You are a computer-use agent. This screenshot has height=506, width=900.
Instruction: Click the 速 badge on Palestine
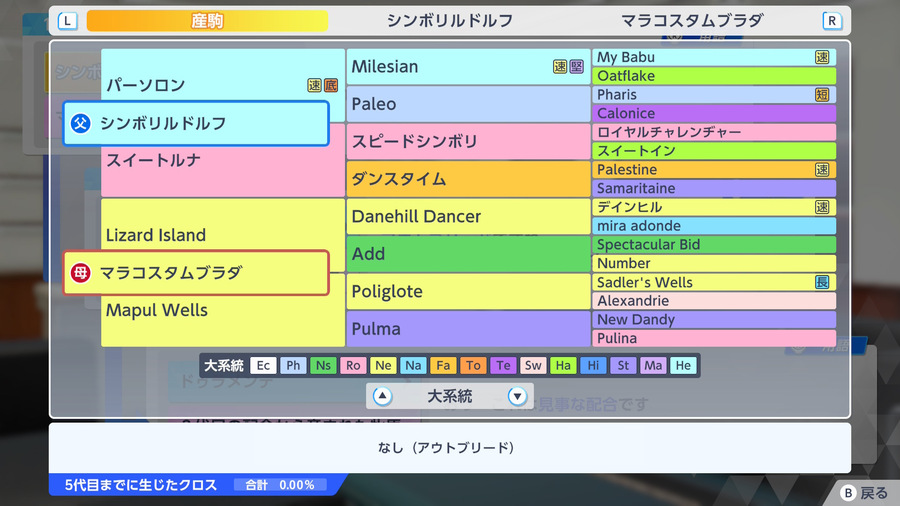point(822,169)
